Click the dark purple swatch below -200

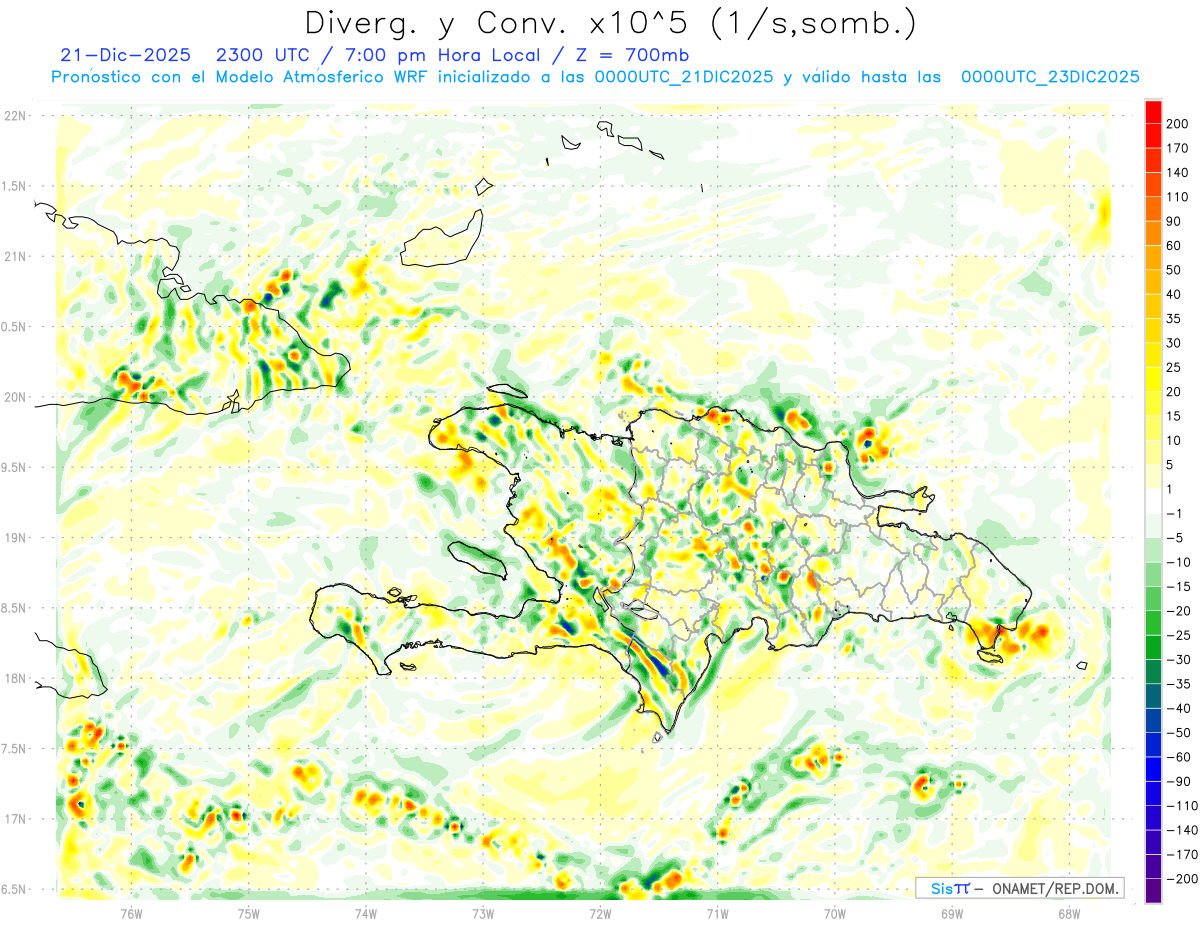coord(1153,890)
